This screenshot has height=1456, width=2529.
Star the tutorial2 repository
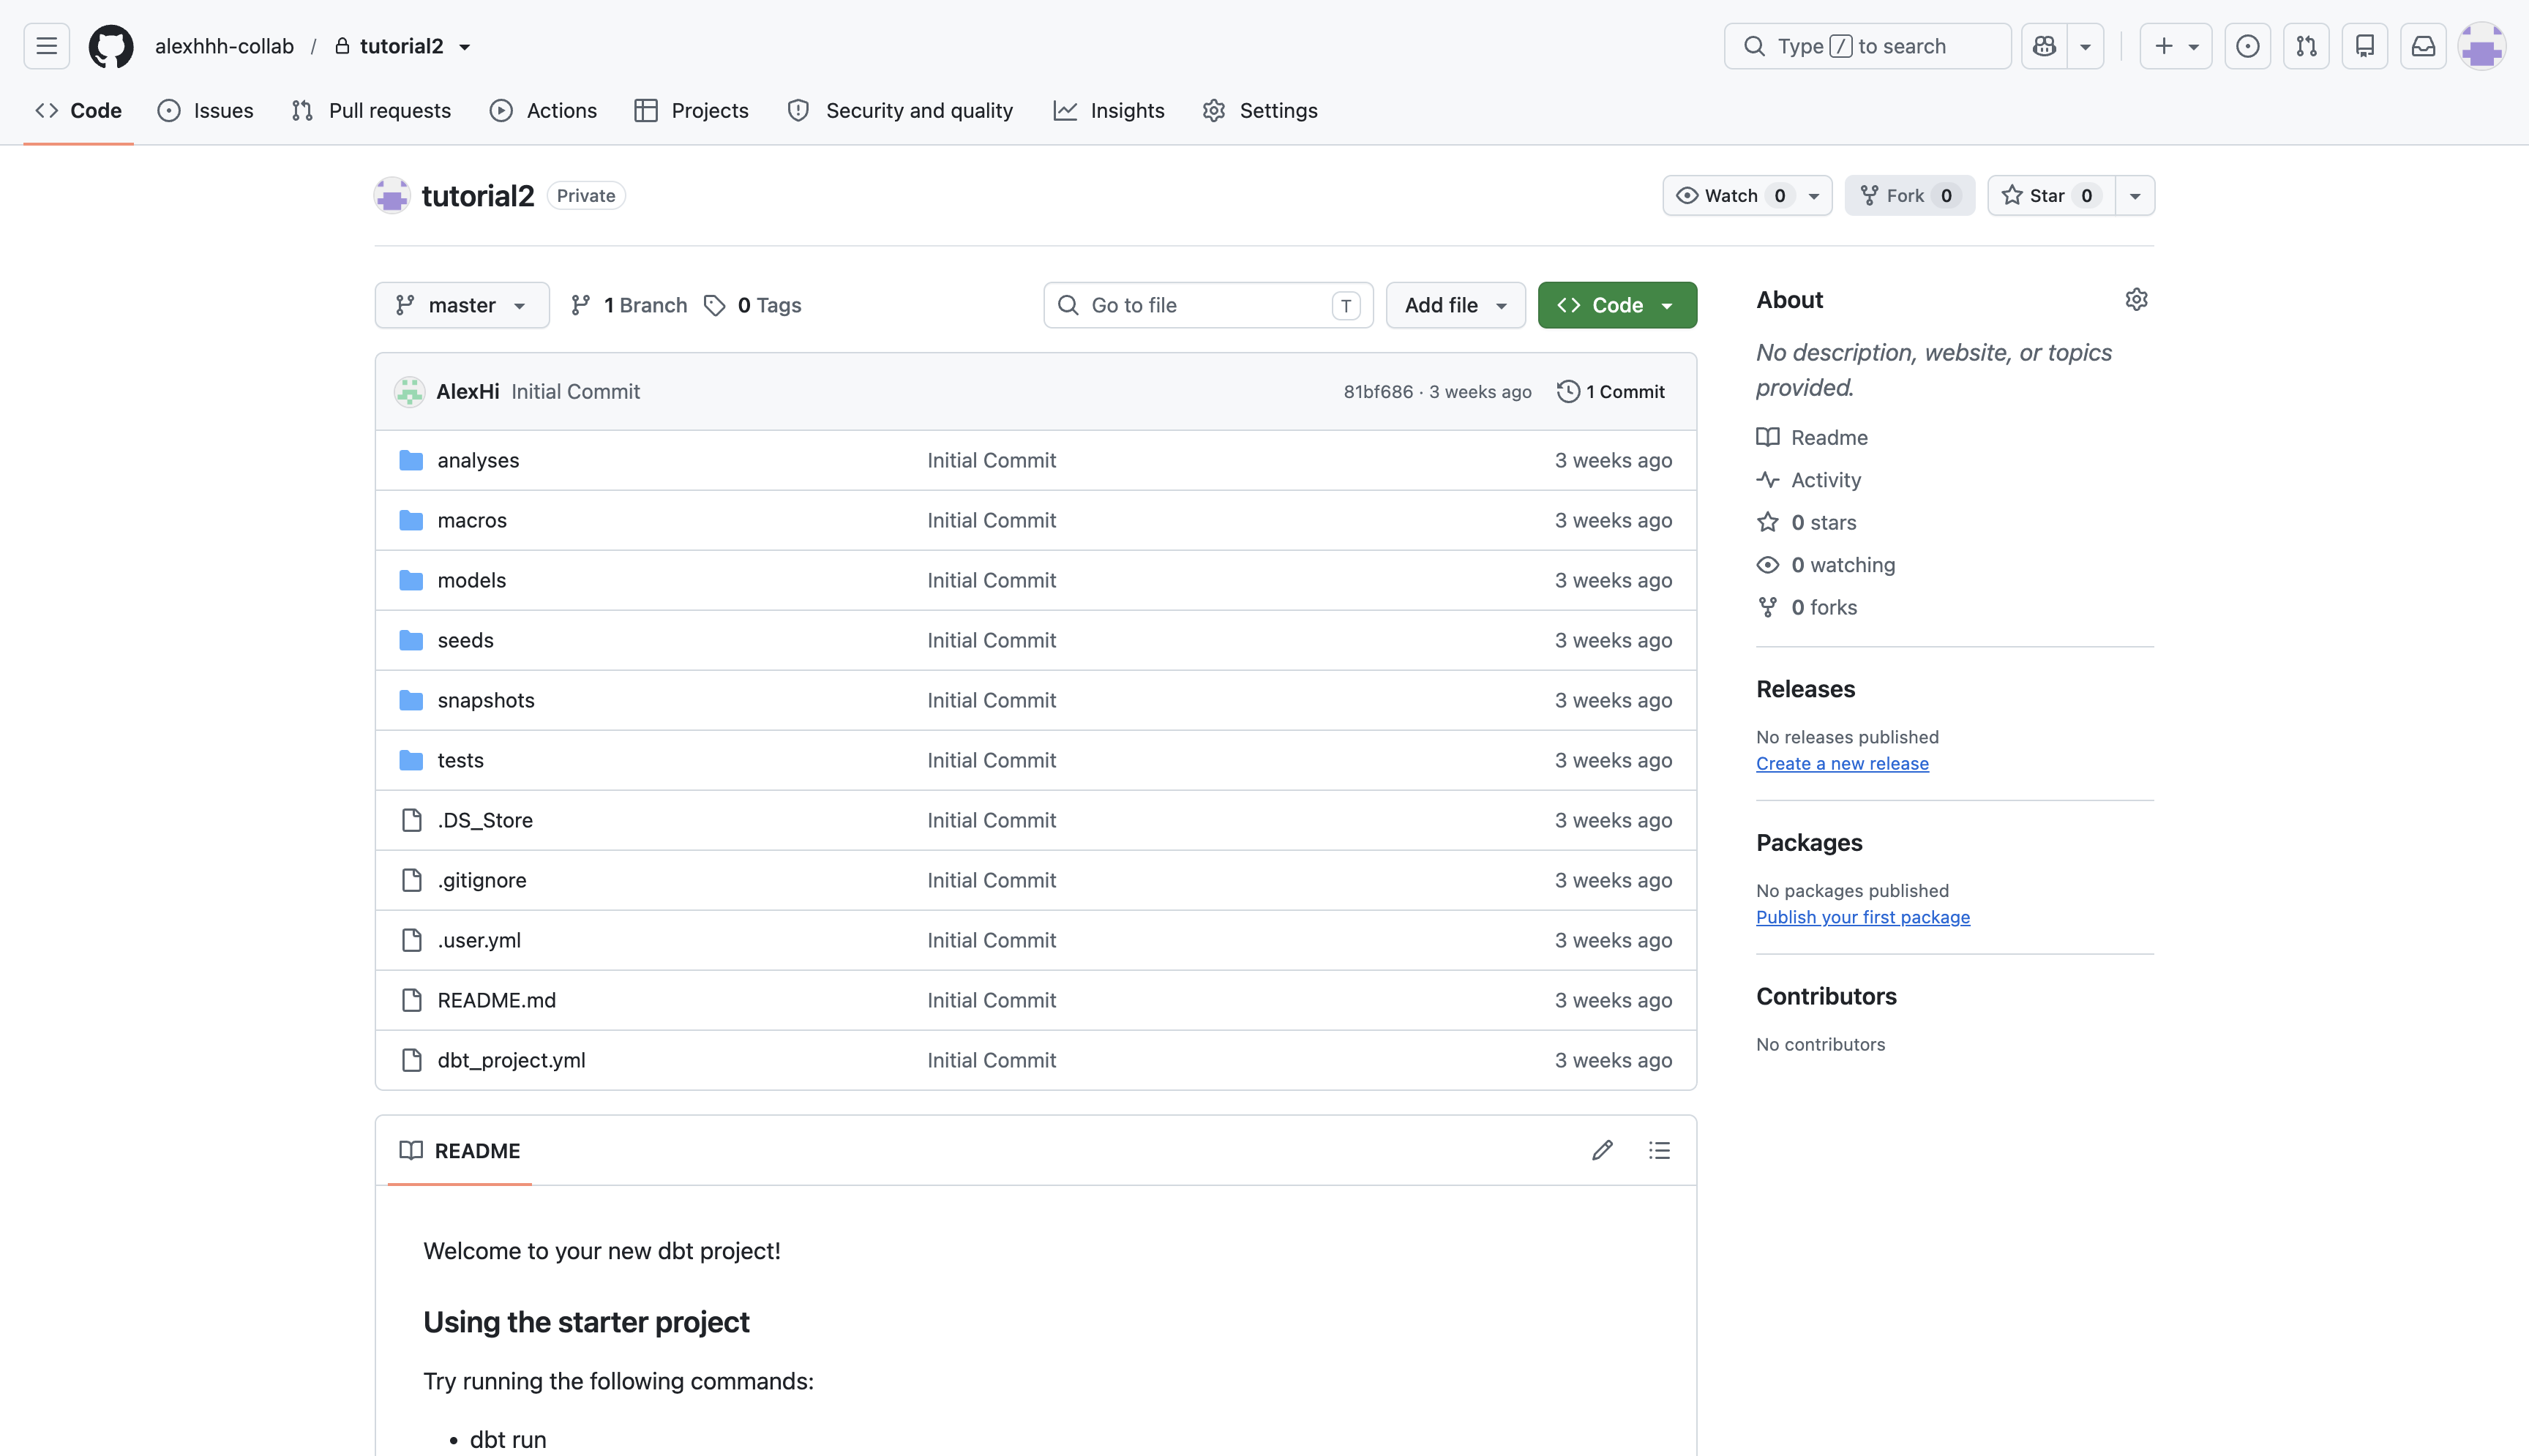tap(2051, 196)
